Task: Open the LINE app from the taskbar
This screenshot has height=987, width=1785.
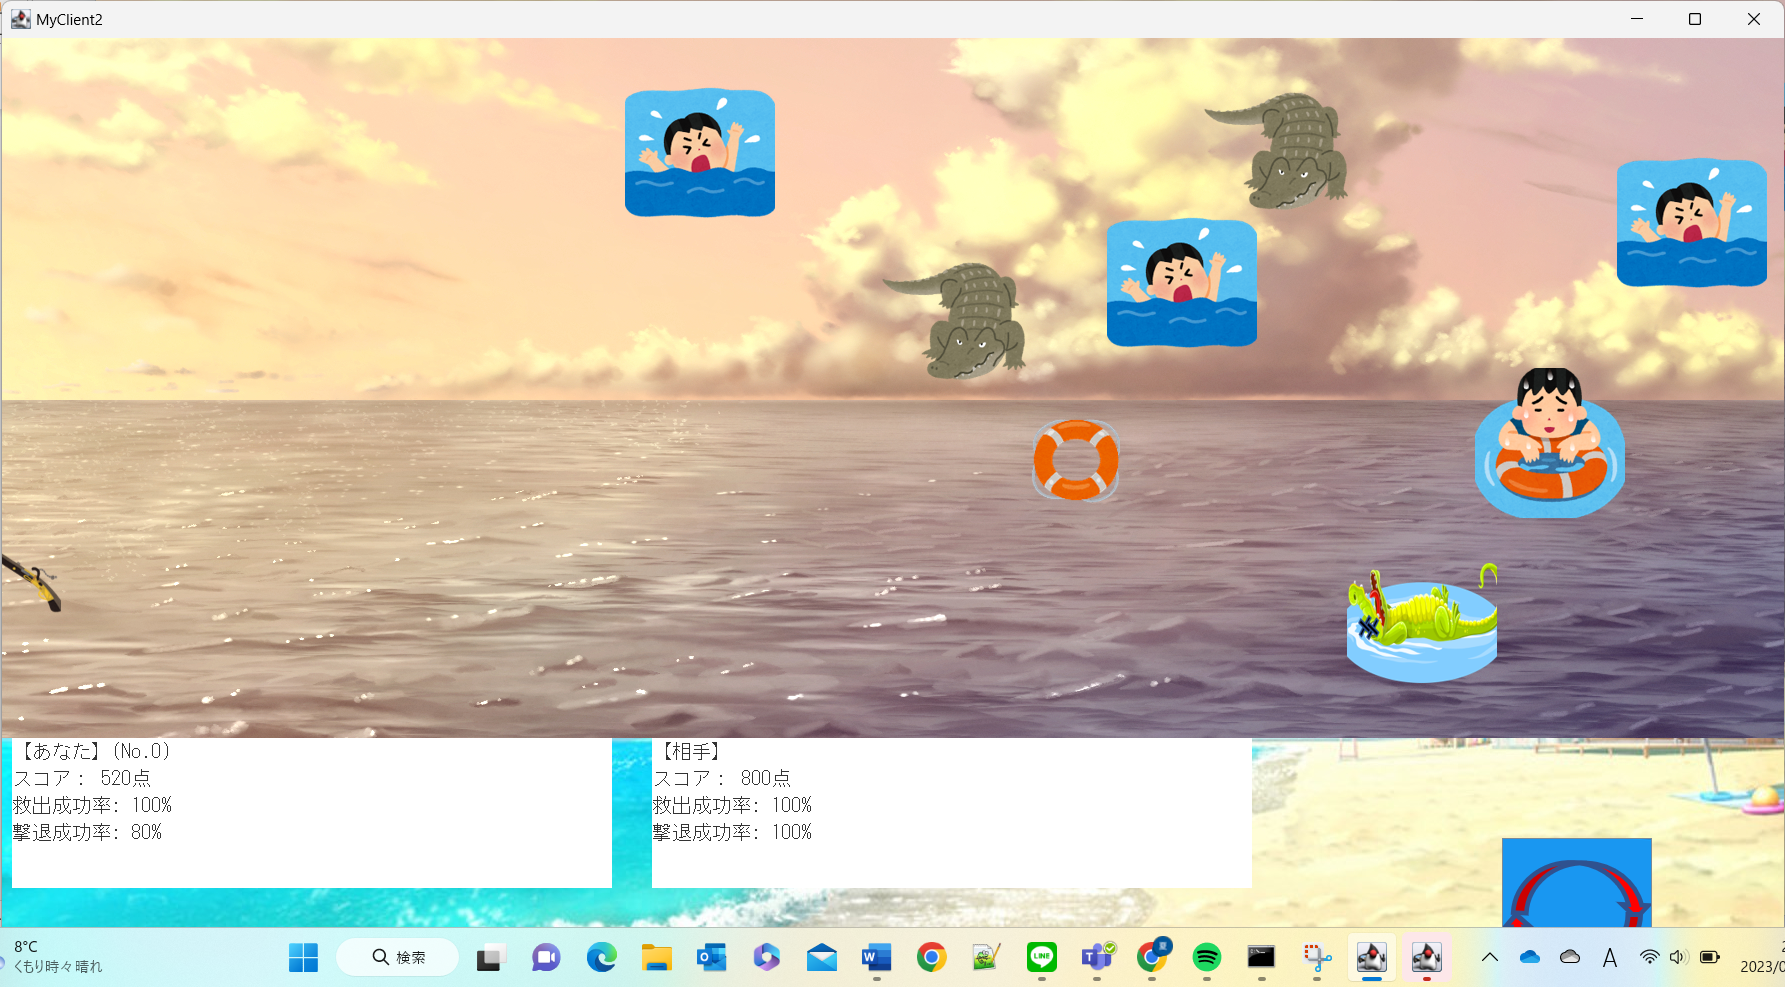Action: click(x=1041, y=958)
